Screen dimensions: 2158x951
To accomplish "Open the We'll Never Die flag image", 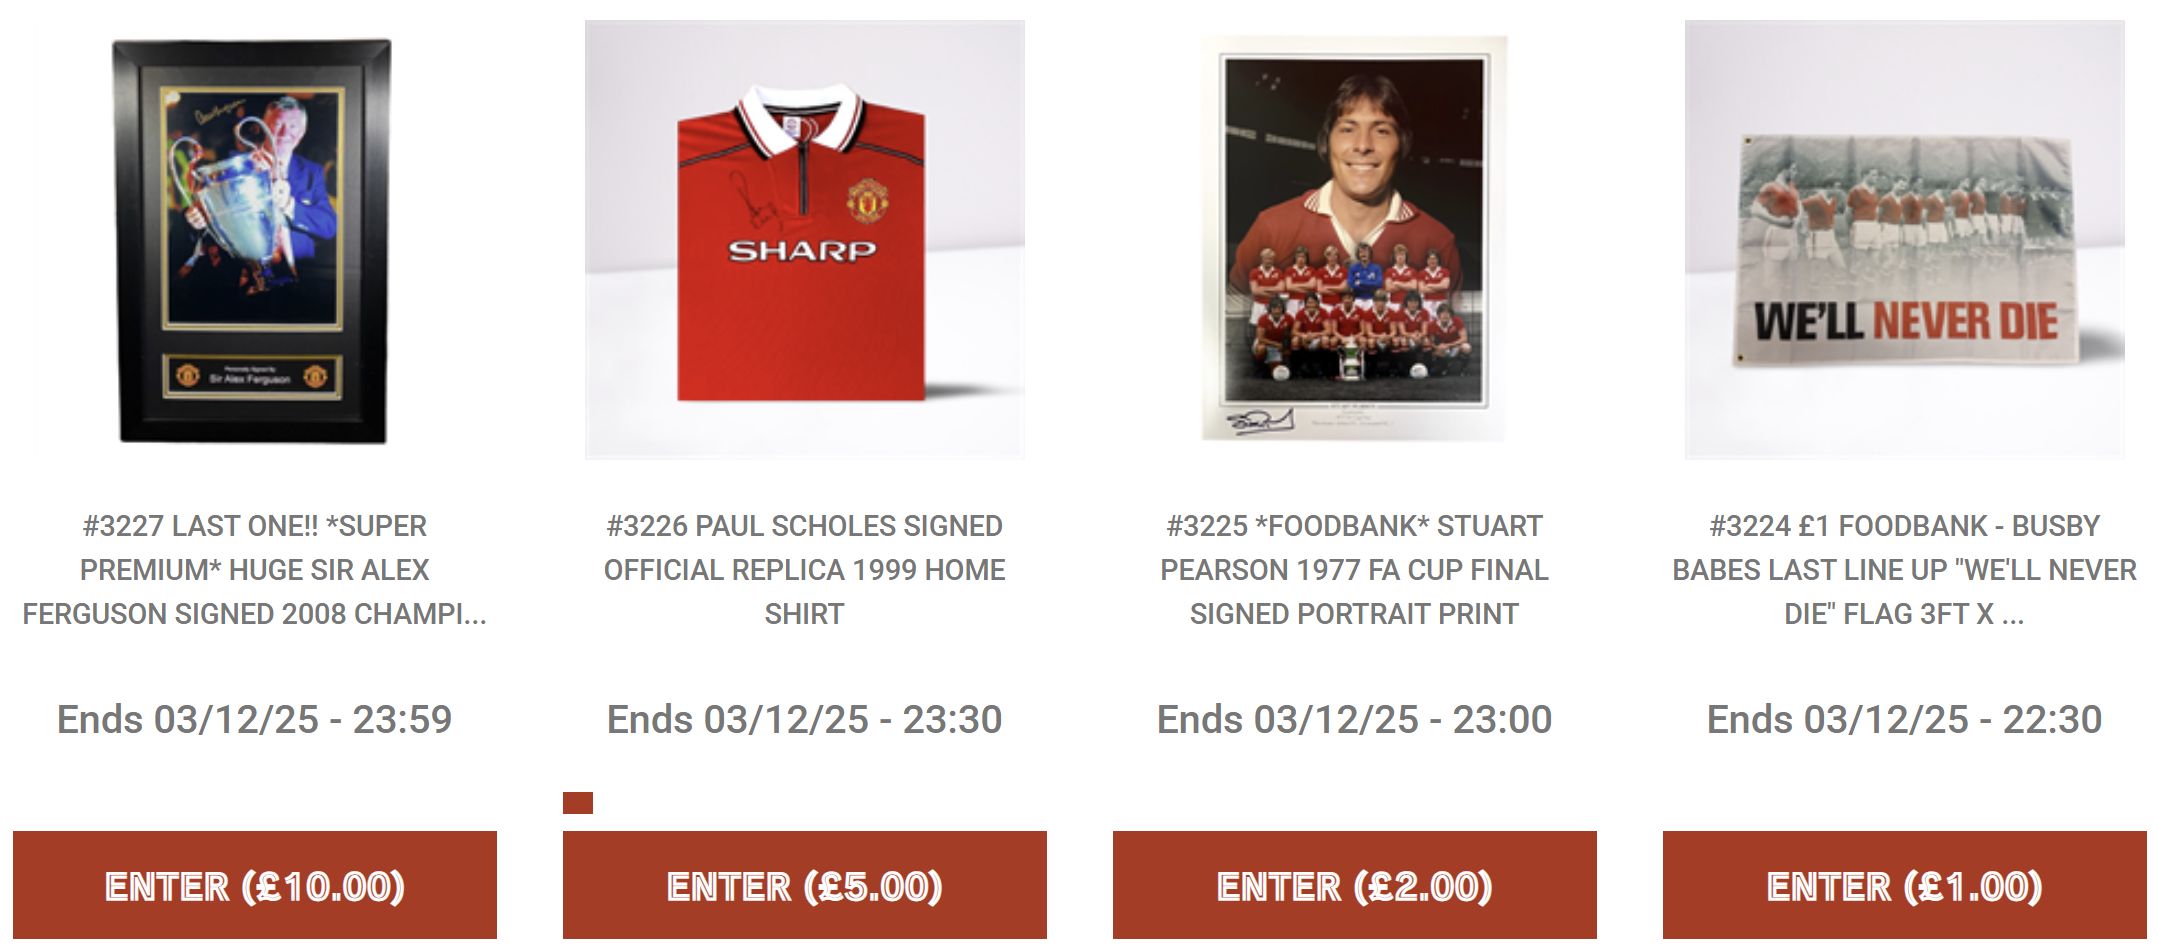I will (x=1904, y=240).
